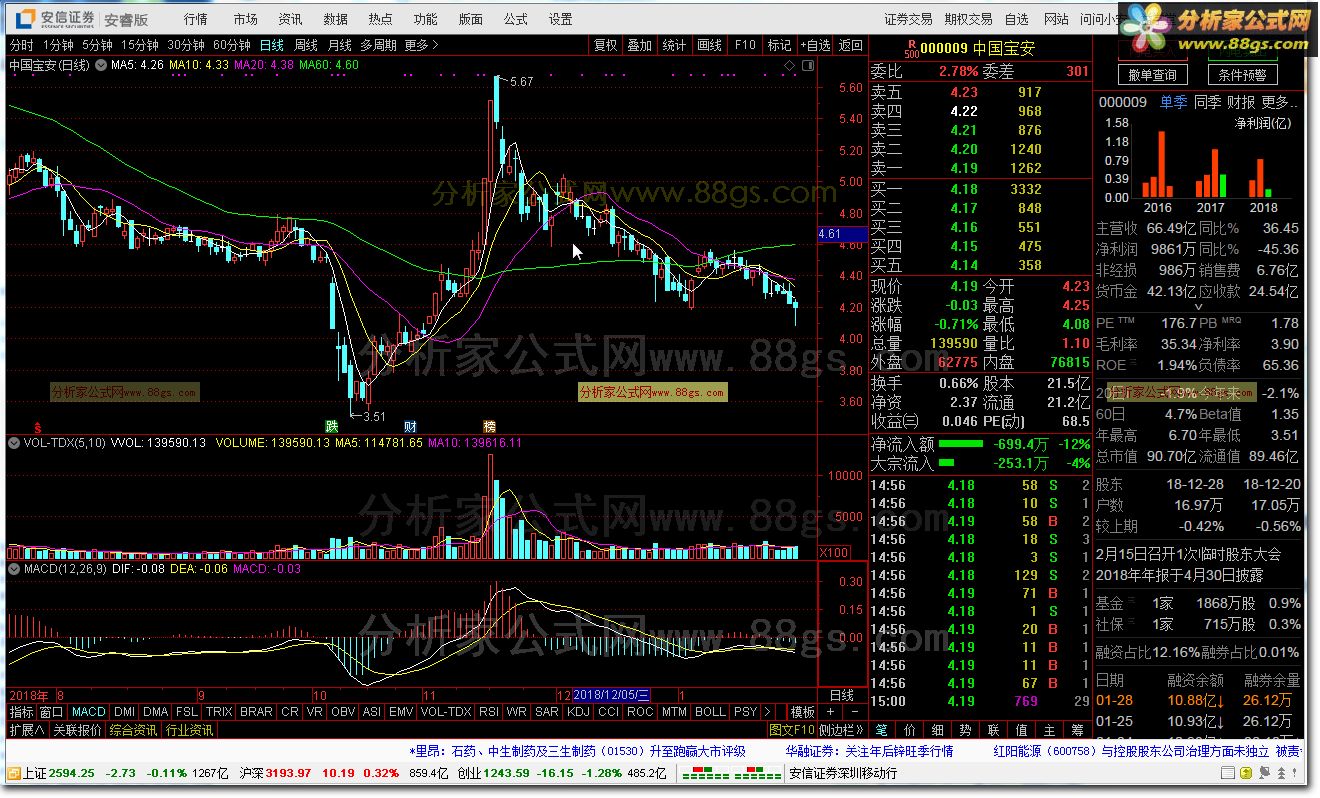Click +自选 to add to watchlist
The height and width of the screenshot is (798, 1320).
click(815, 45)
